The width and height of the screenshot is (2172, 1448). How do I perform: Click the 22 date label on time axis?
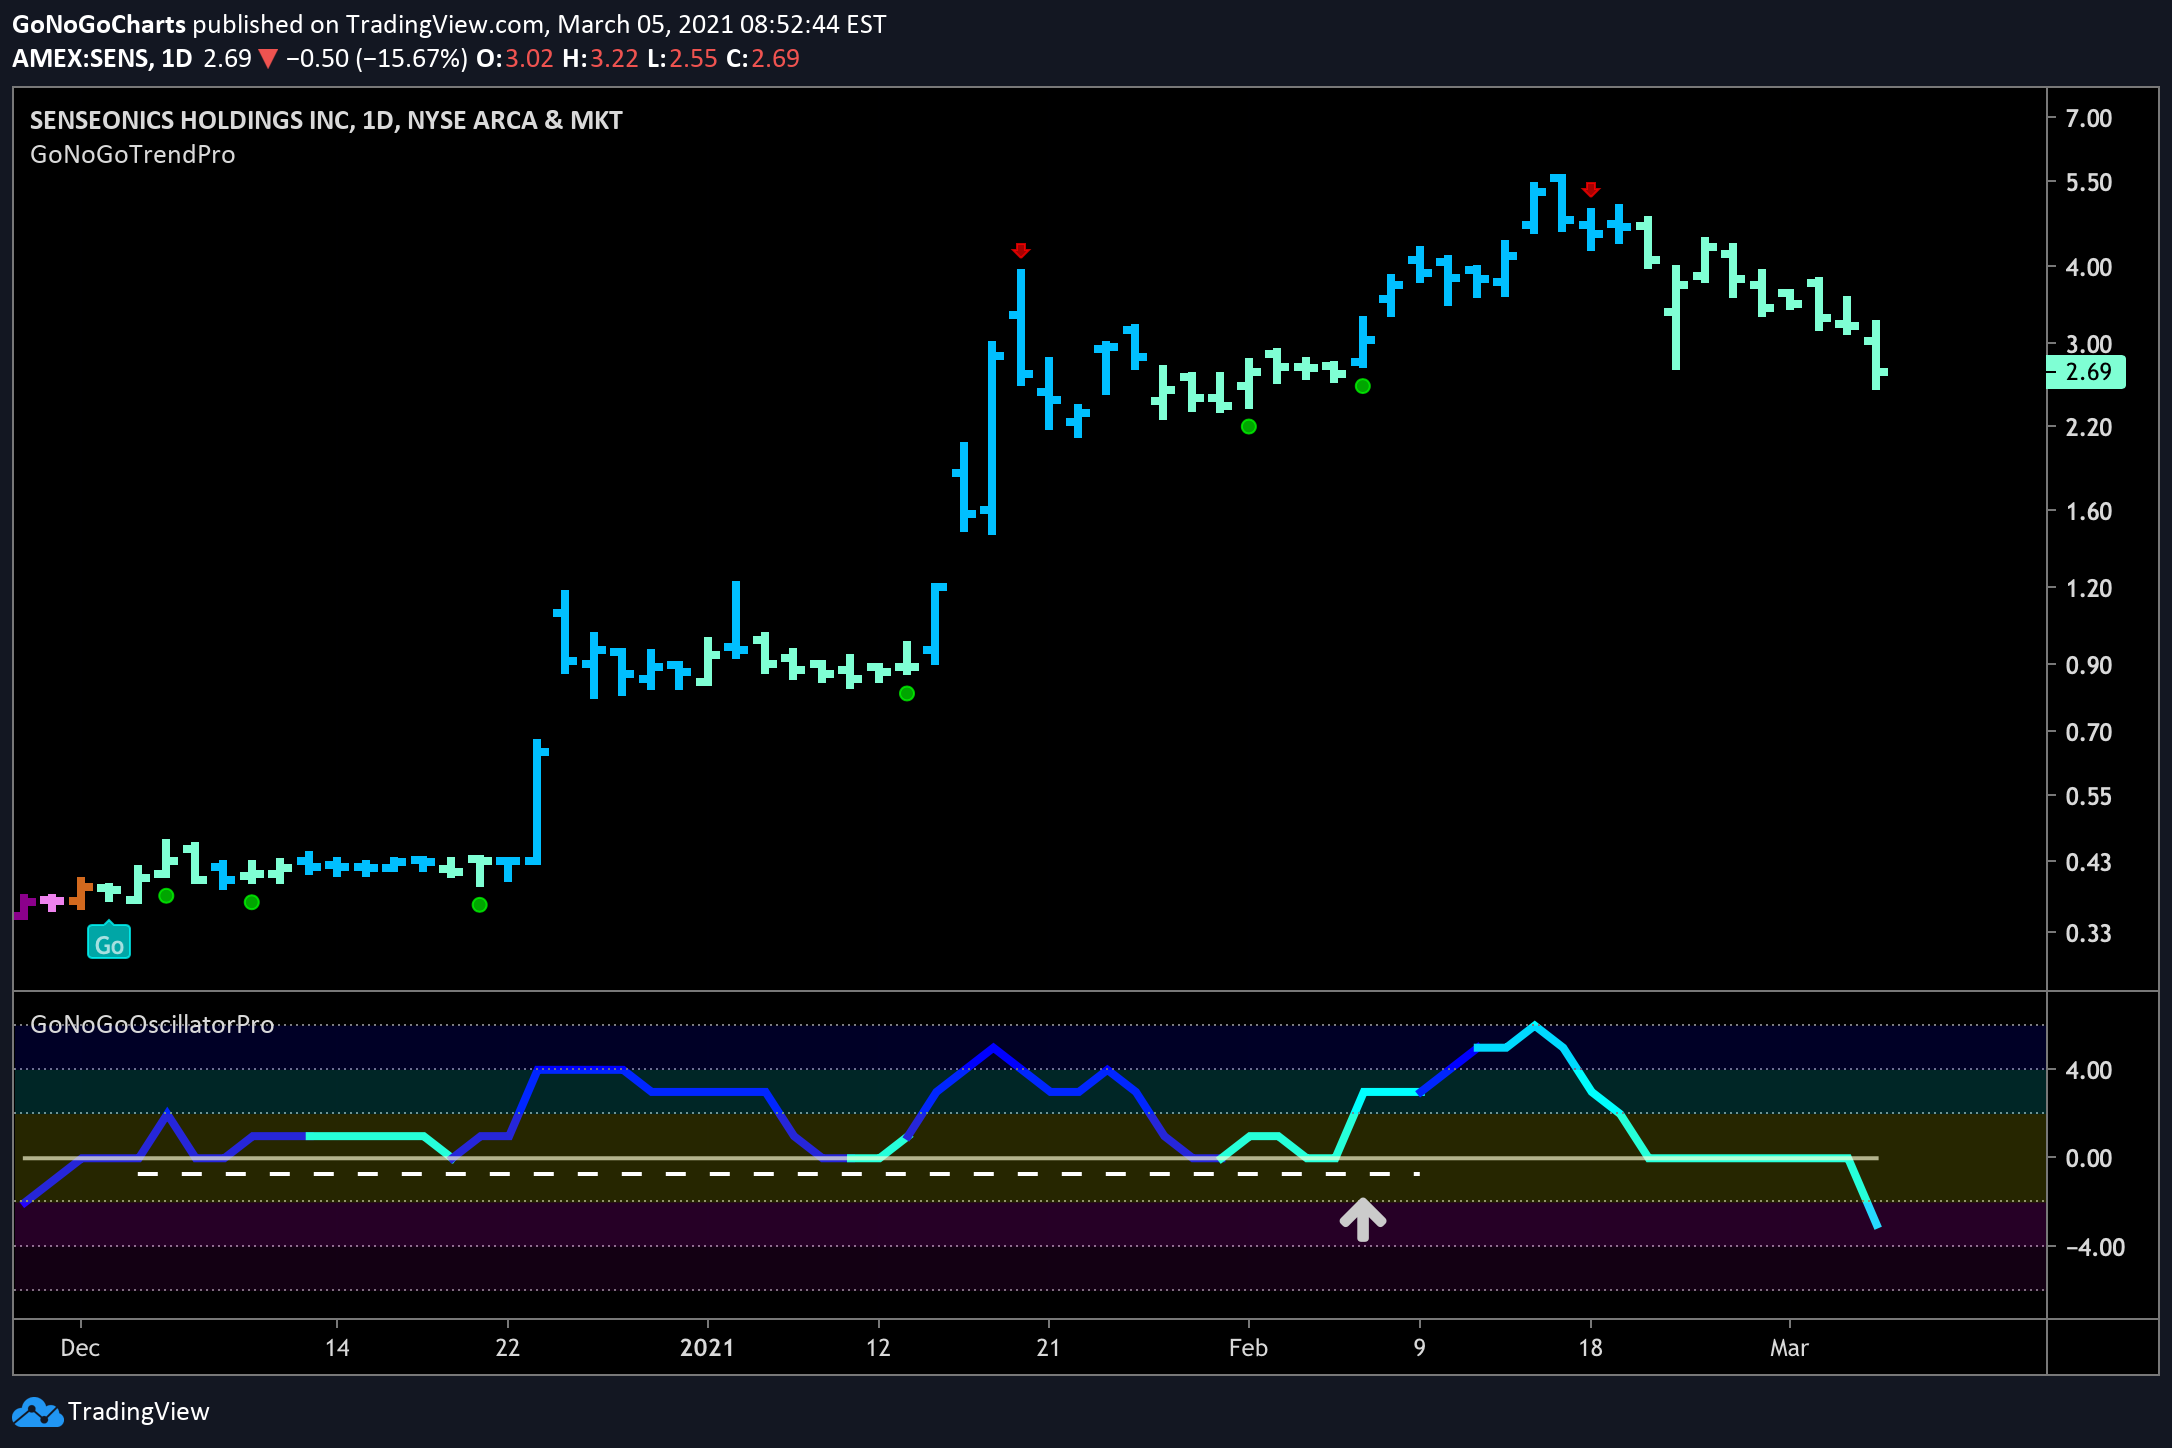[x=508, y=1348]
